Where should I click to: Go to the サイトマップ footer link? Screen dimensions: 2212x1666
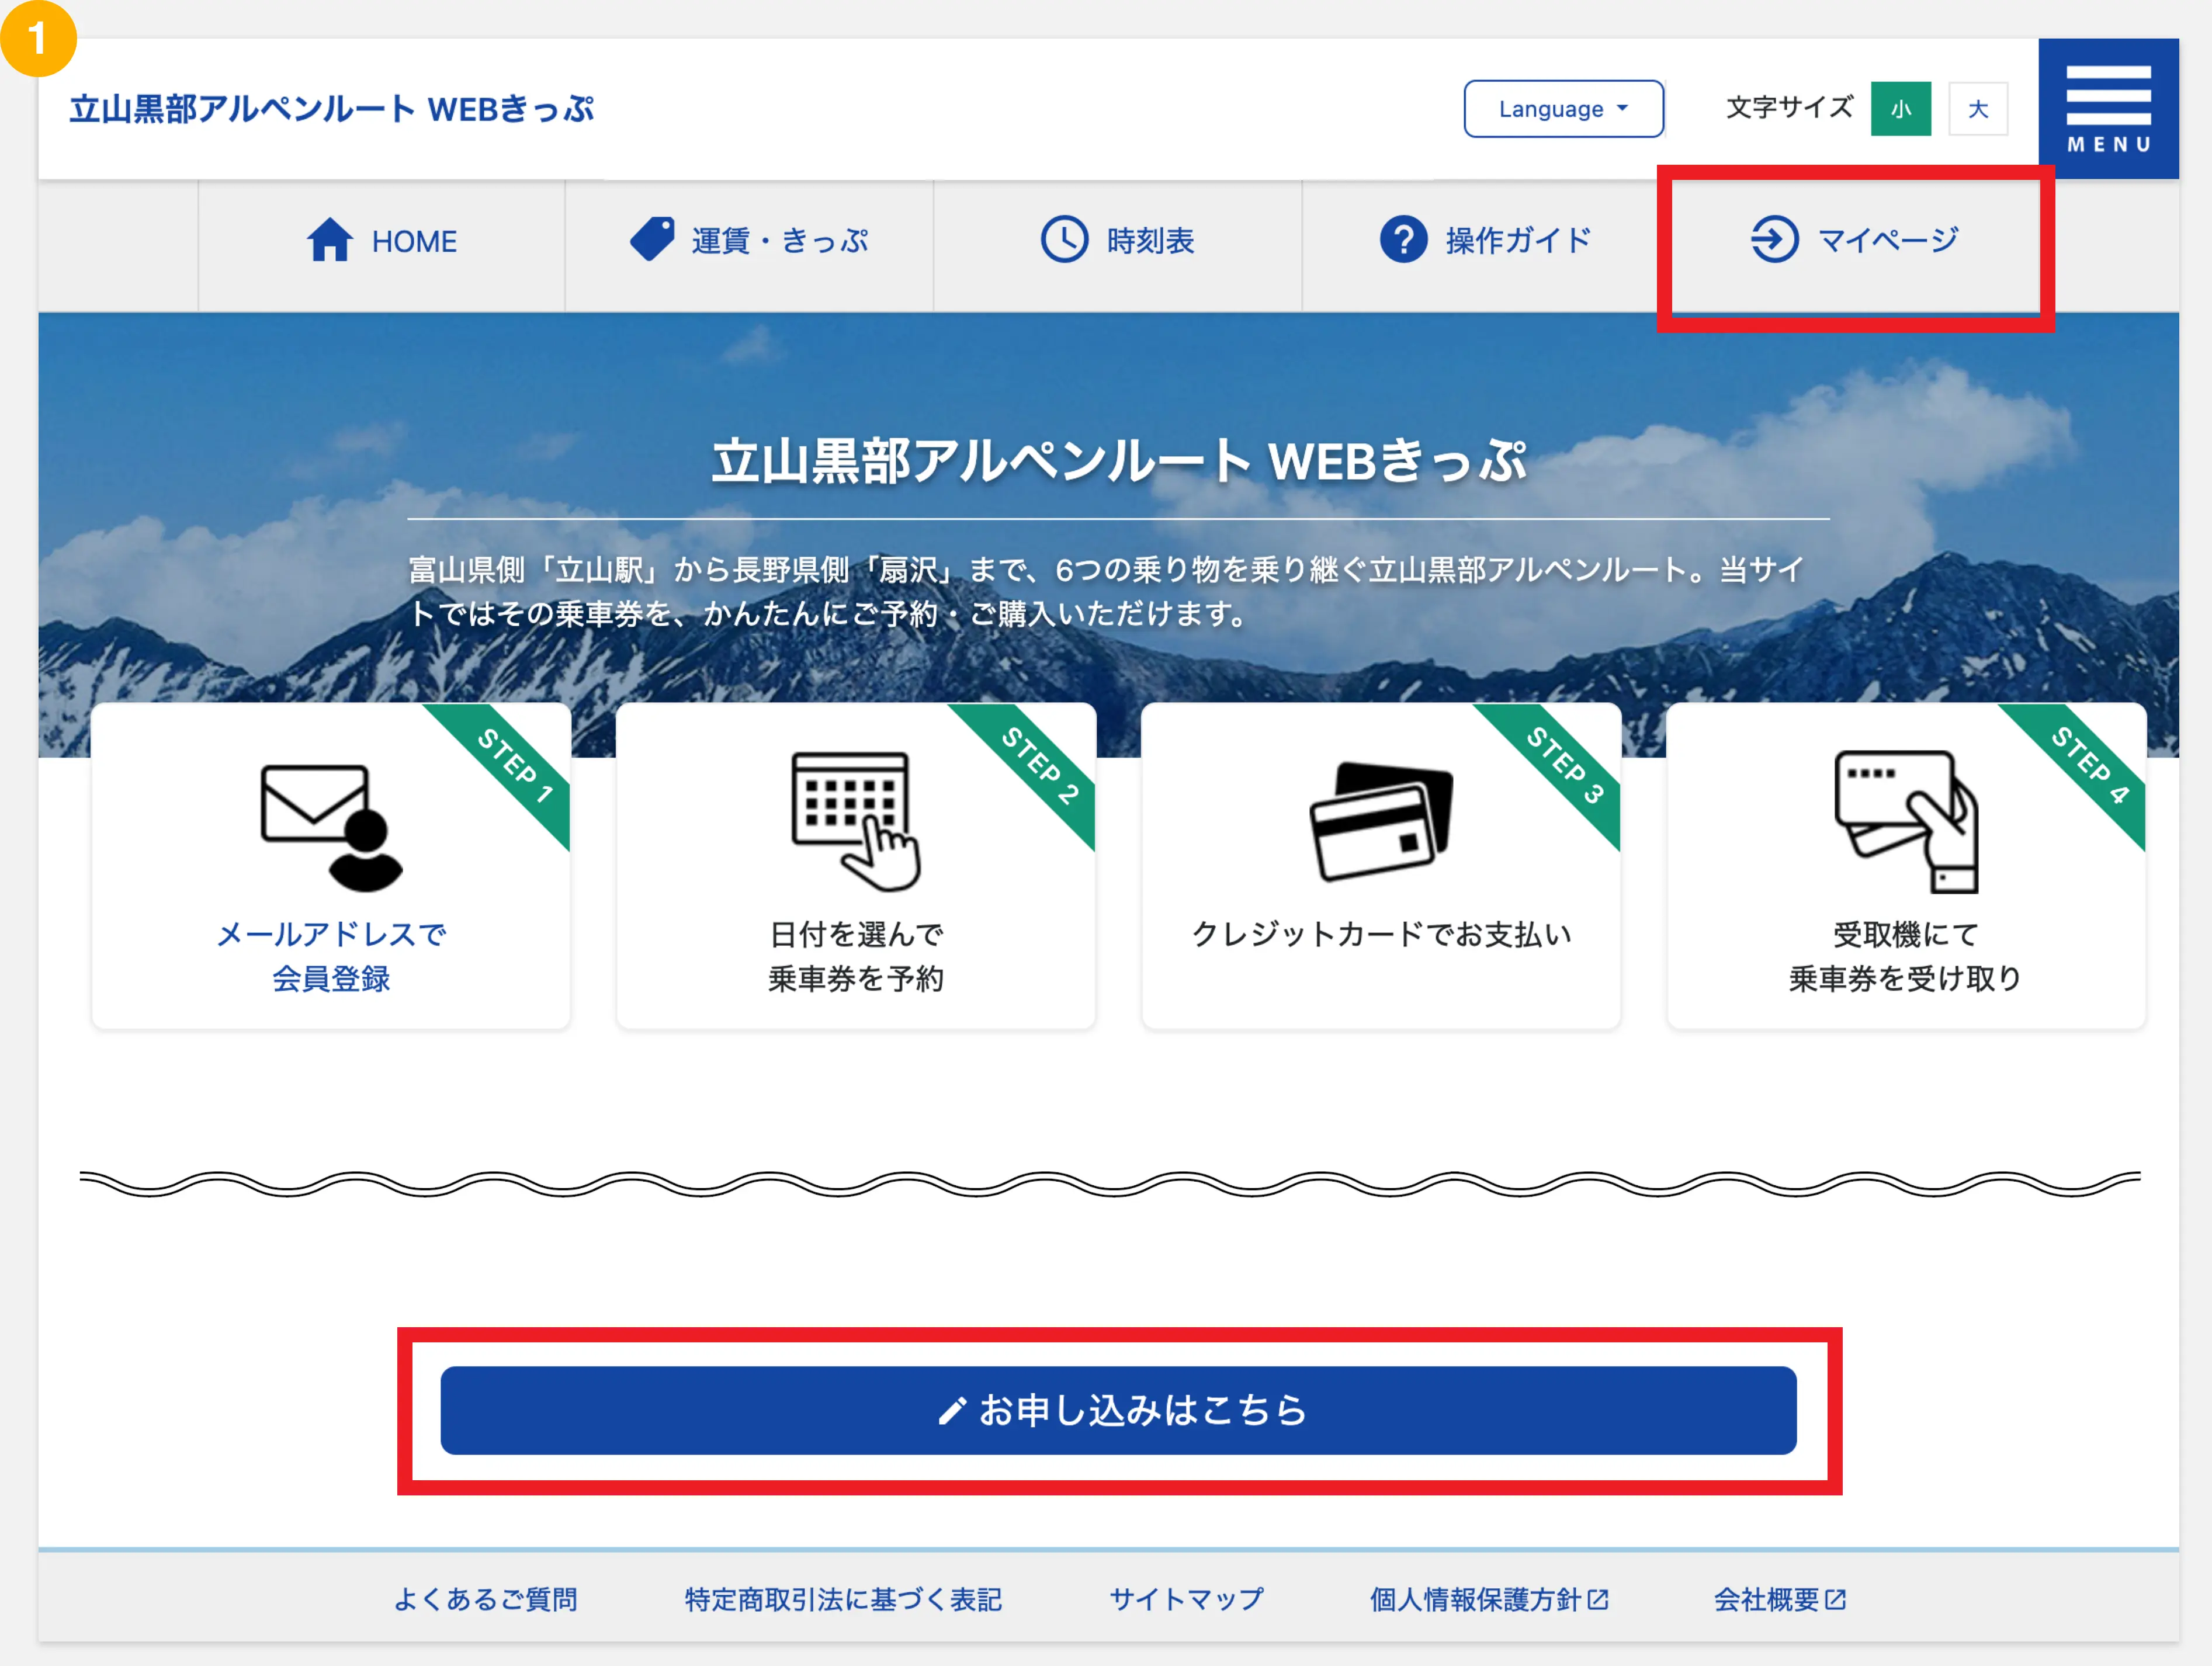[1186, 1599]
